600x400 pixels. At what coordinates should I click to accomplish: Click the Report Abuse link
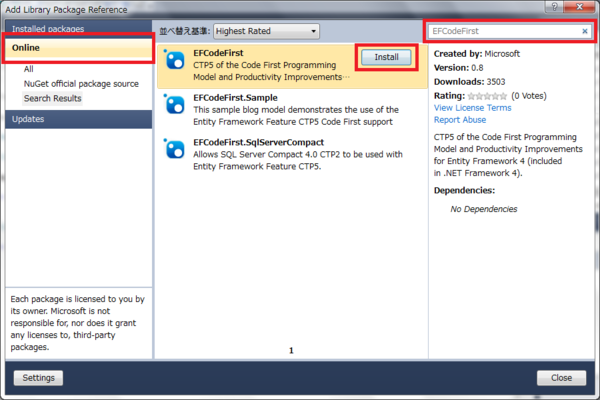tap(460, 120)
